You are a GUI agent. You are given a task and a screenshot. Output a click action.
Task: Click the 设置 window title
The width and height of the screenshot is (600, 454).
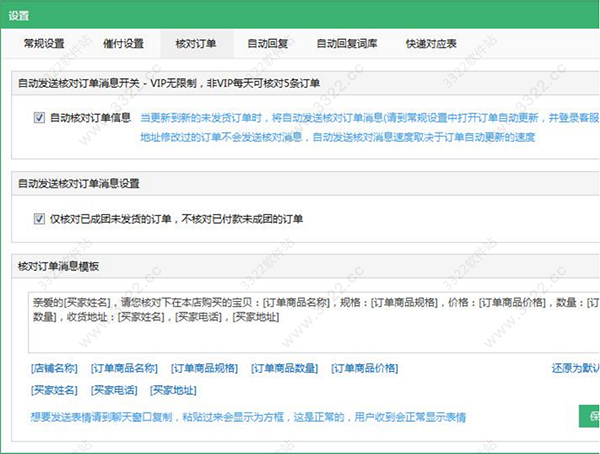coord(19,16)
